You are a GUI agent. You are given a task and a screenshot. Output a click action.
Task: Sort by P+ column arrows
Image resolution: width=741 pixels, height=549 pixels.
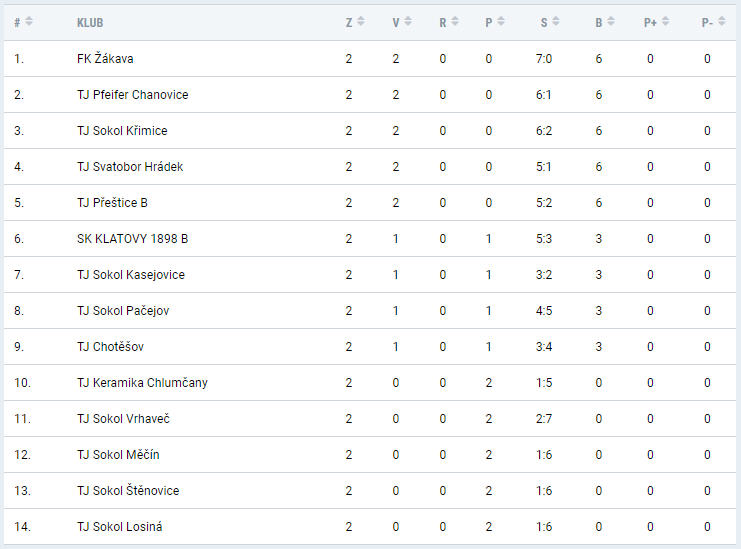click(x=665, y=22)
